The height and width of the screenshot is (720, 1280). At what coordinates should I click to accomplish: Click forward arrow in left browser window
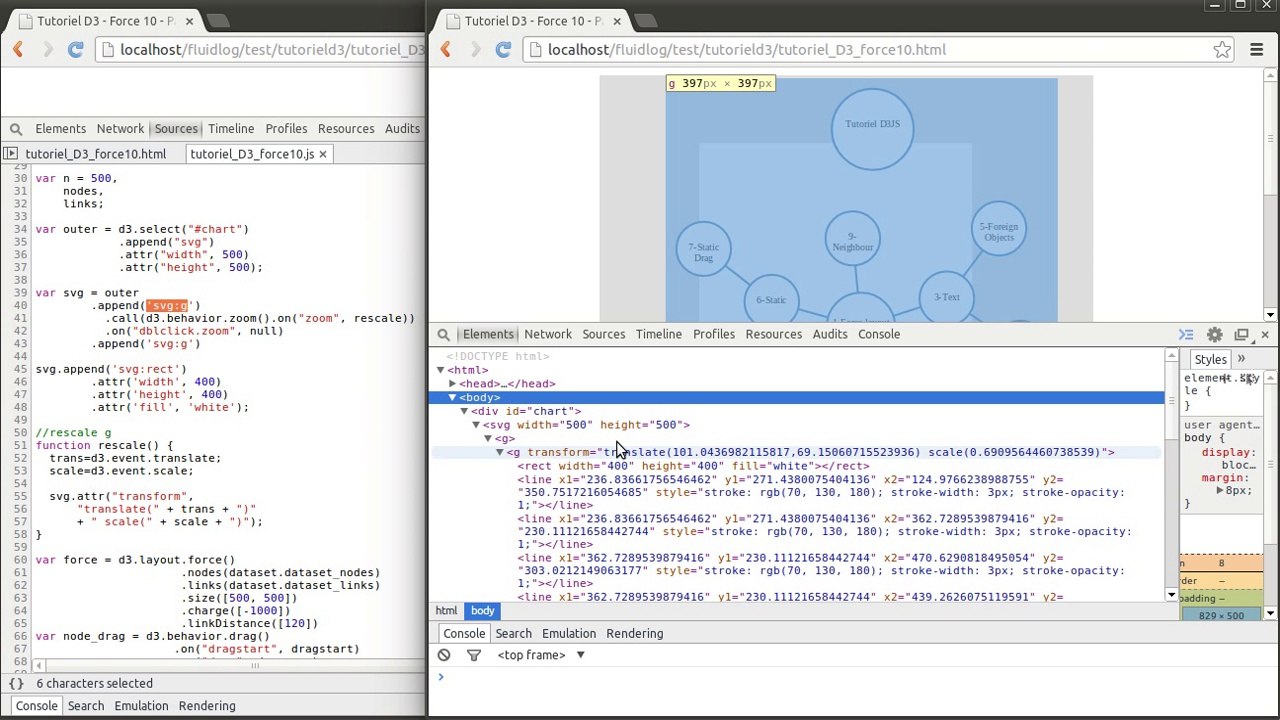pyautogui.click(x=47, y=49)
